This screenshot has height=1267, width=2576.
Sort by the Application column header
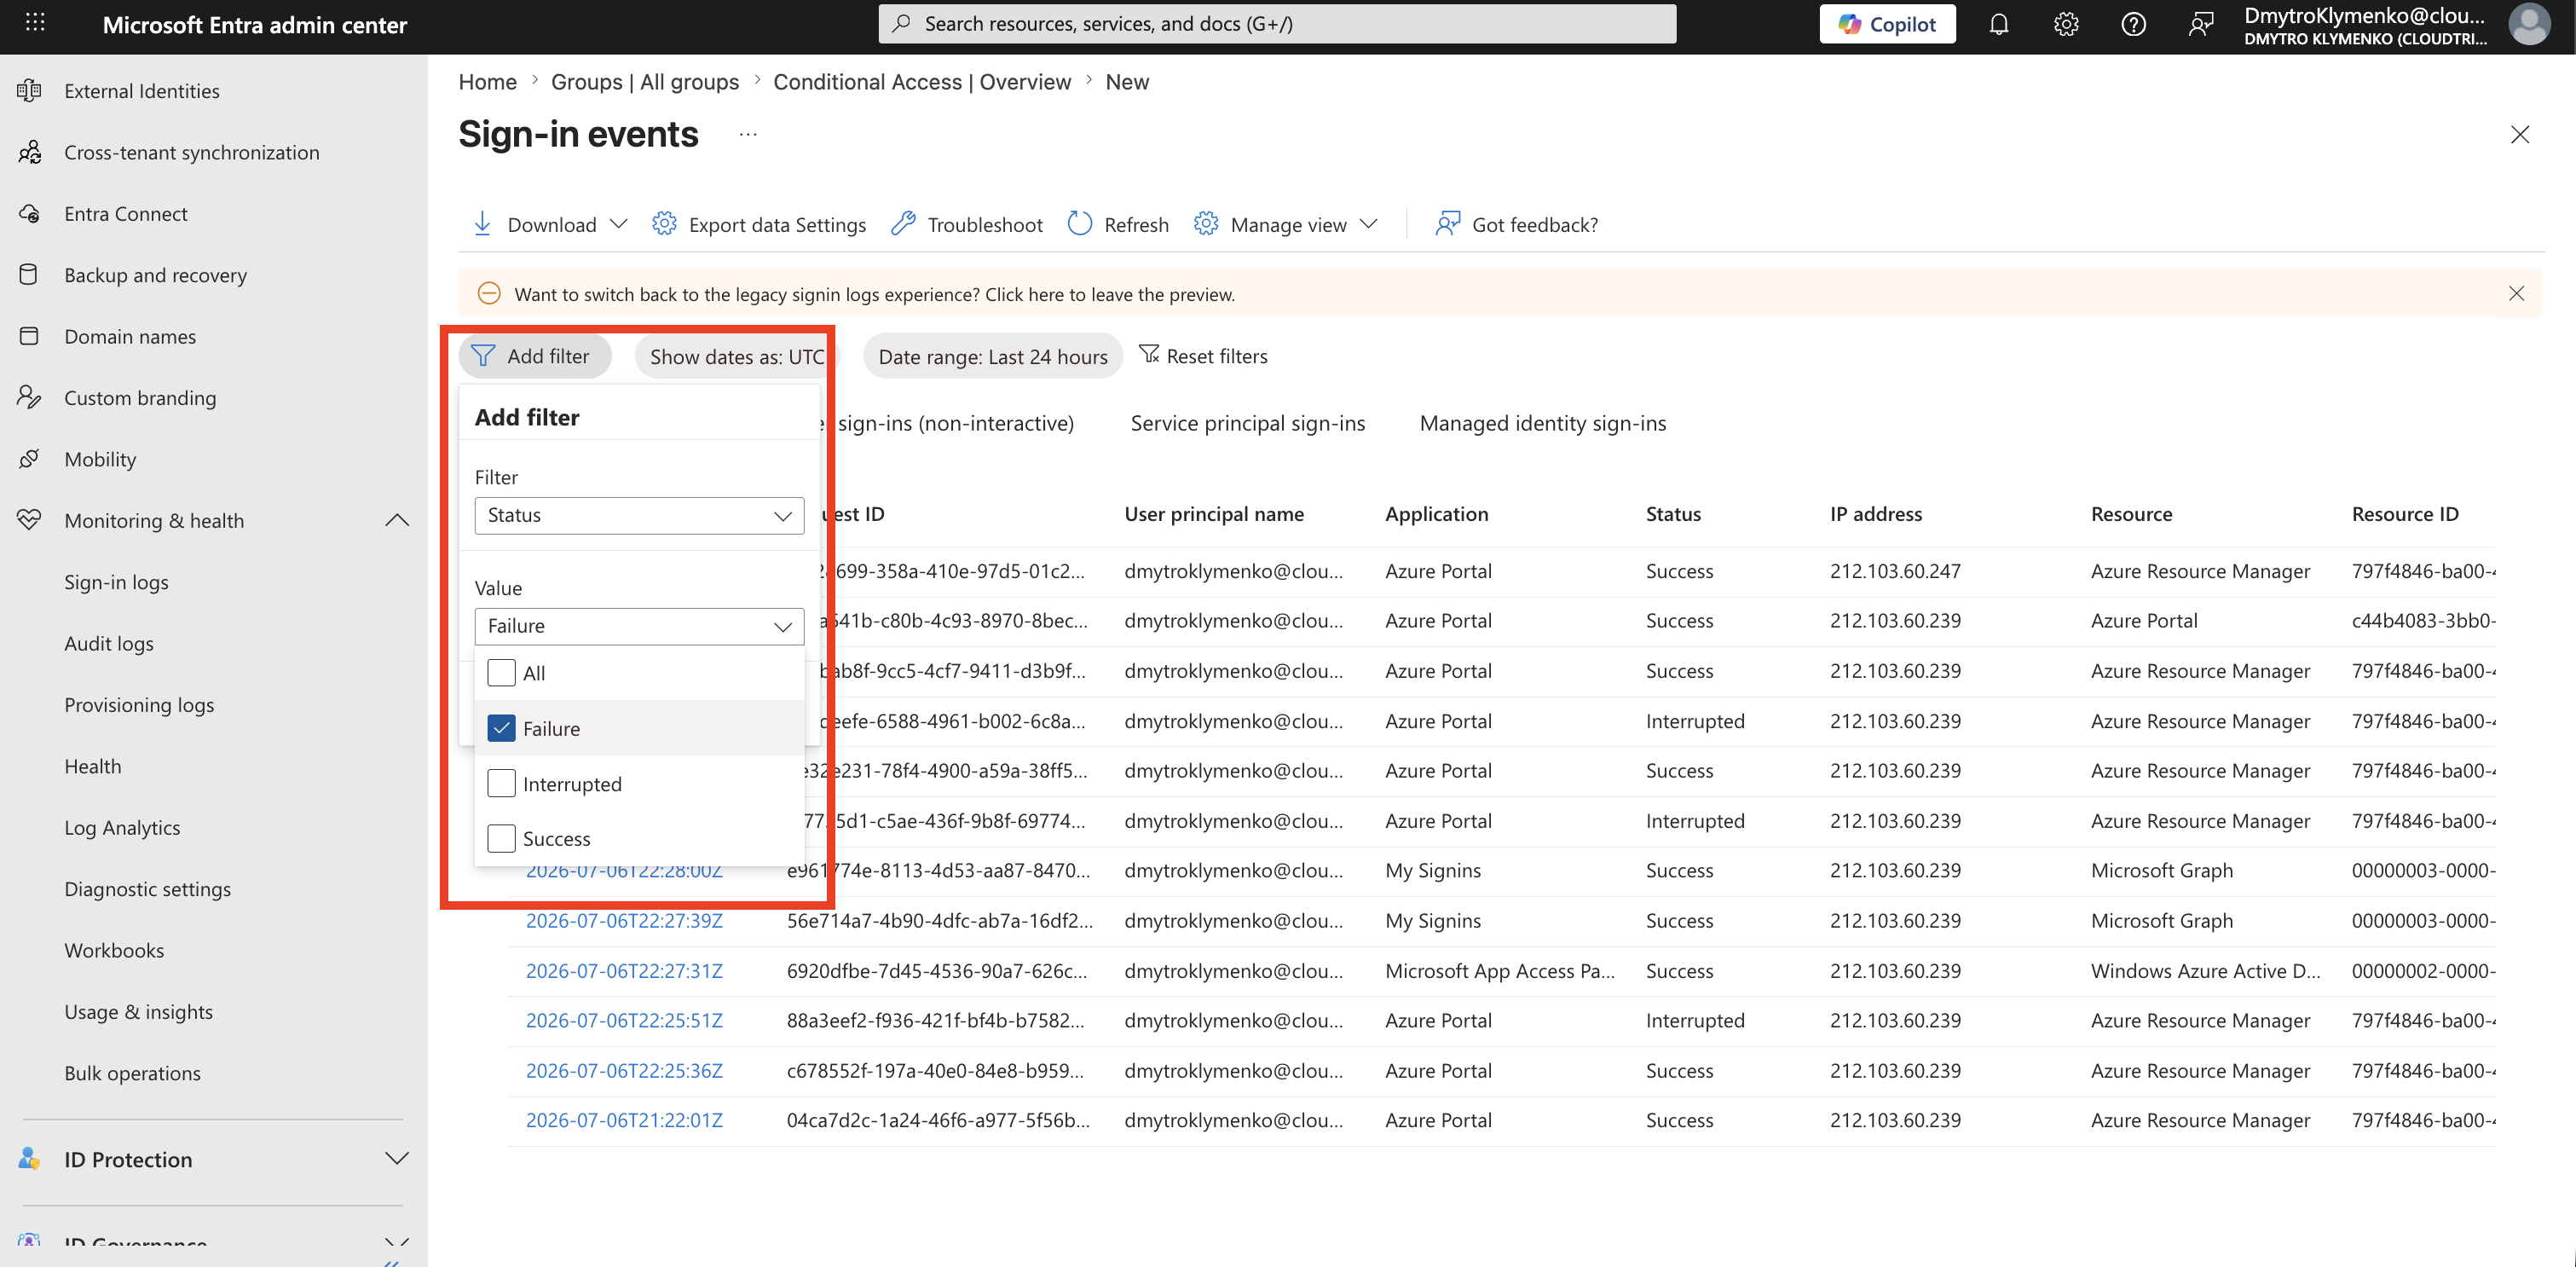1436,515
